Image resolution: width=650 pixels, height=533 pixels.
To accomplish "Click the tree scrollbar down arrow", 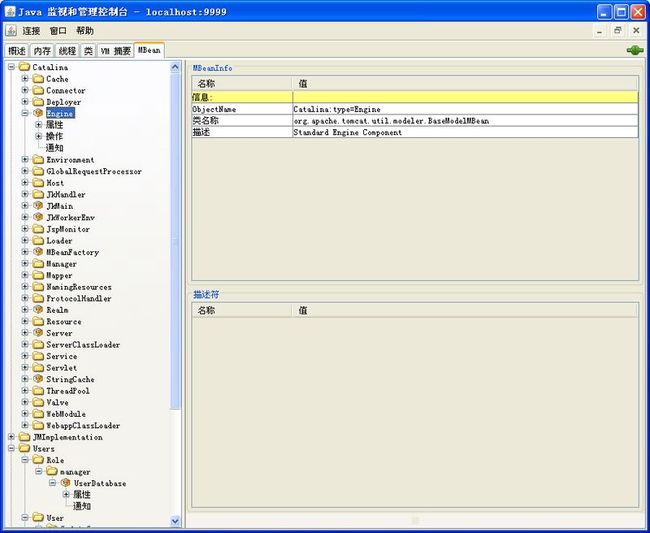I will (175, 521).
